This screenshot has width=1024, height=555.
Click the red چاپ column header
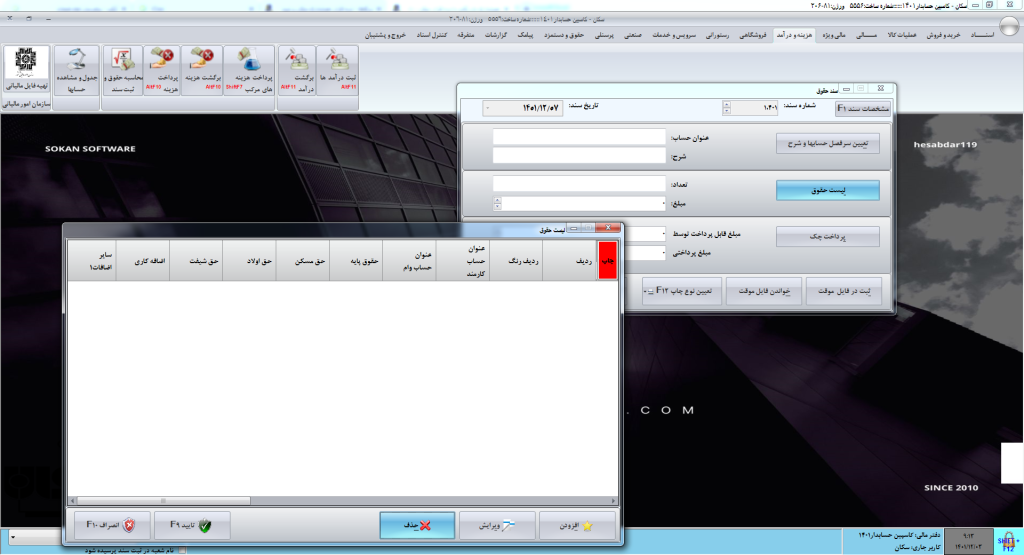608,261
